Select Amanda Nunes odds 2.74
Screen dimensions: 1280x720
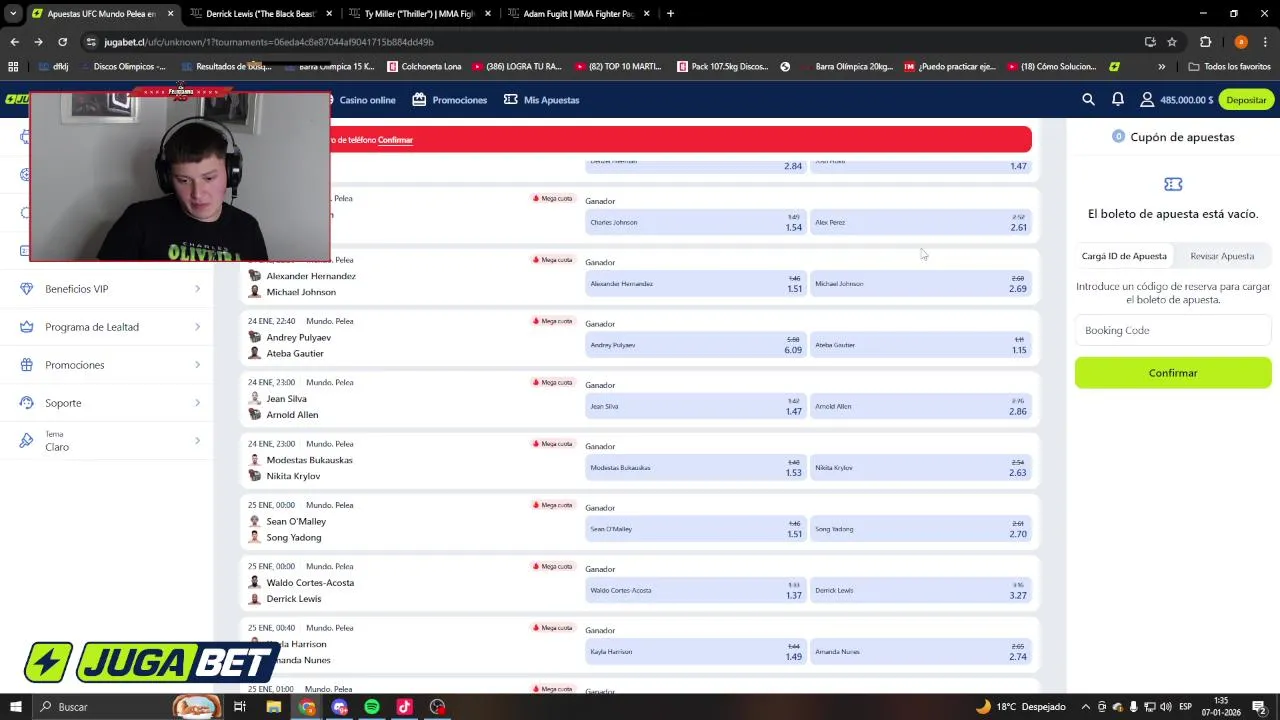(920, 652)
